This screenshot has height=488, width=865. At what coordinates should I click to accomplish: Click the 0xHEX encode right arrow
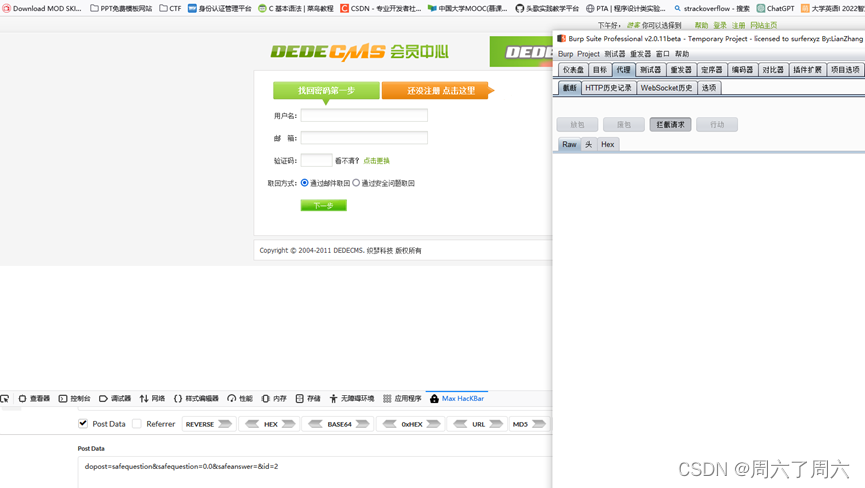pos(434,424)
